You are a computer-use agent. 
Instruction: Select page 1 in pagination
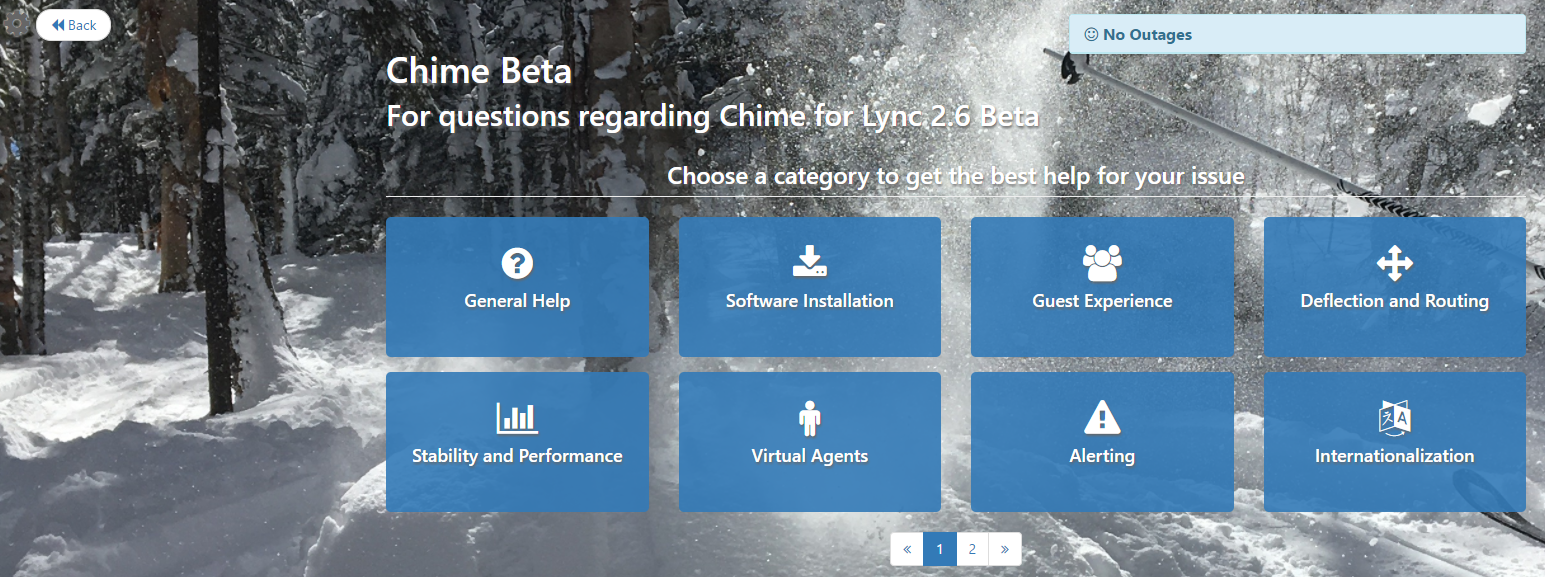point(940,549)
